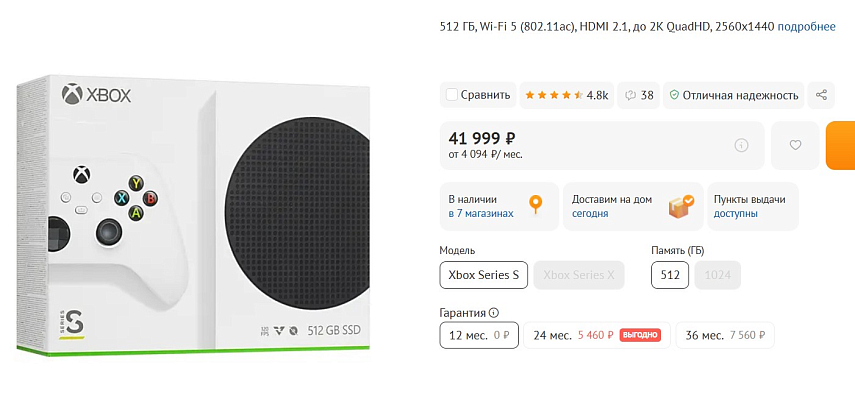The image size is (855, 407).
Task: Click the star rating 4.8k
Action: pos(566,95)
